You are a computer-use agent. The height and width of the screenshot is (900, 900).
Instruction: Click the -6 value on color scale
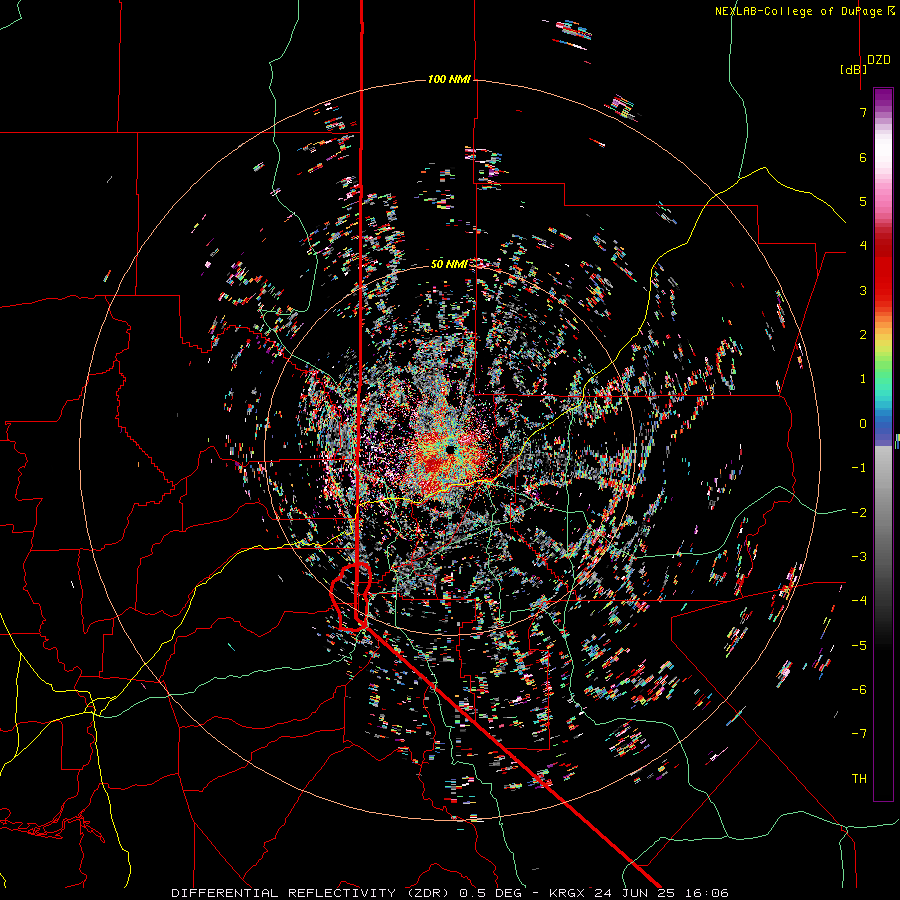click(x=859, y=690)
